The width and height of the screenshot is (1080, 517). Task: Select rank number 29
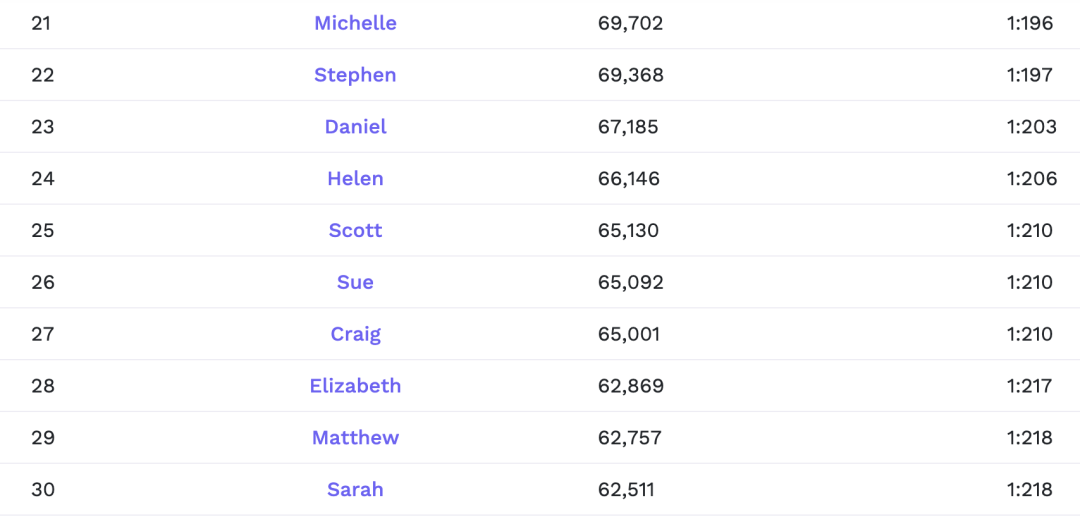coord(43,438)
